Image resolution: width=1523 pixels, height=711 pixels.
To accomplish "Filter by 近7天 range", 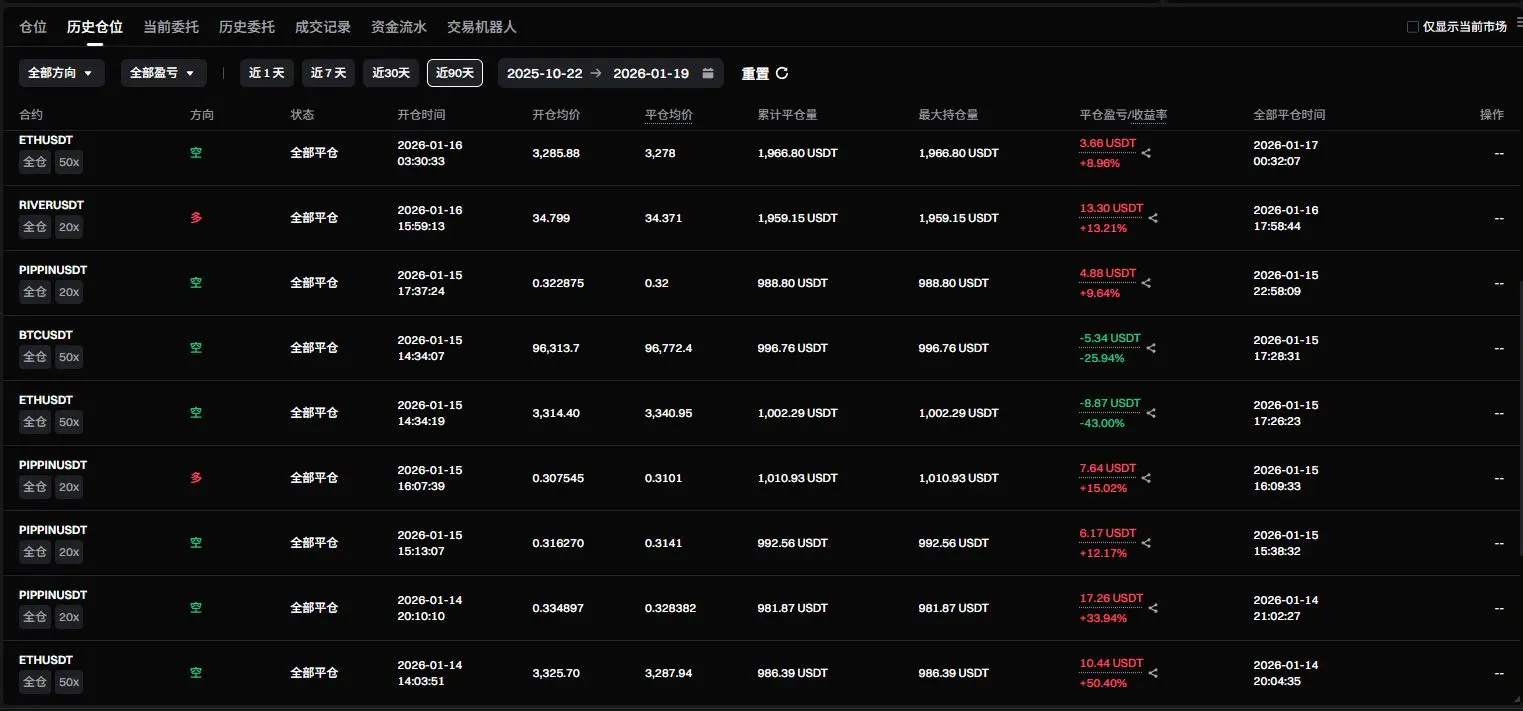I will [x=328, y=73].
